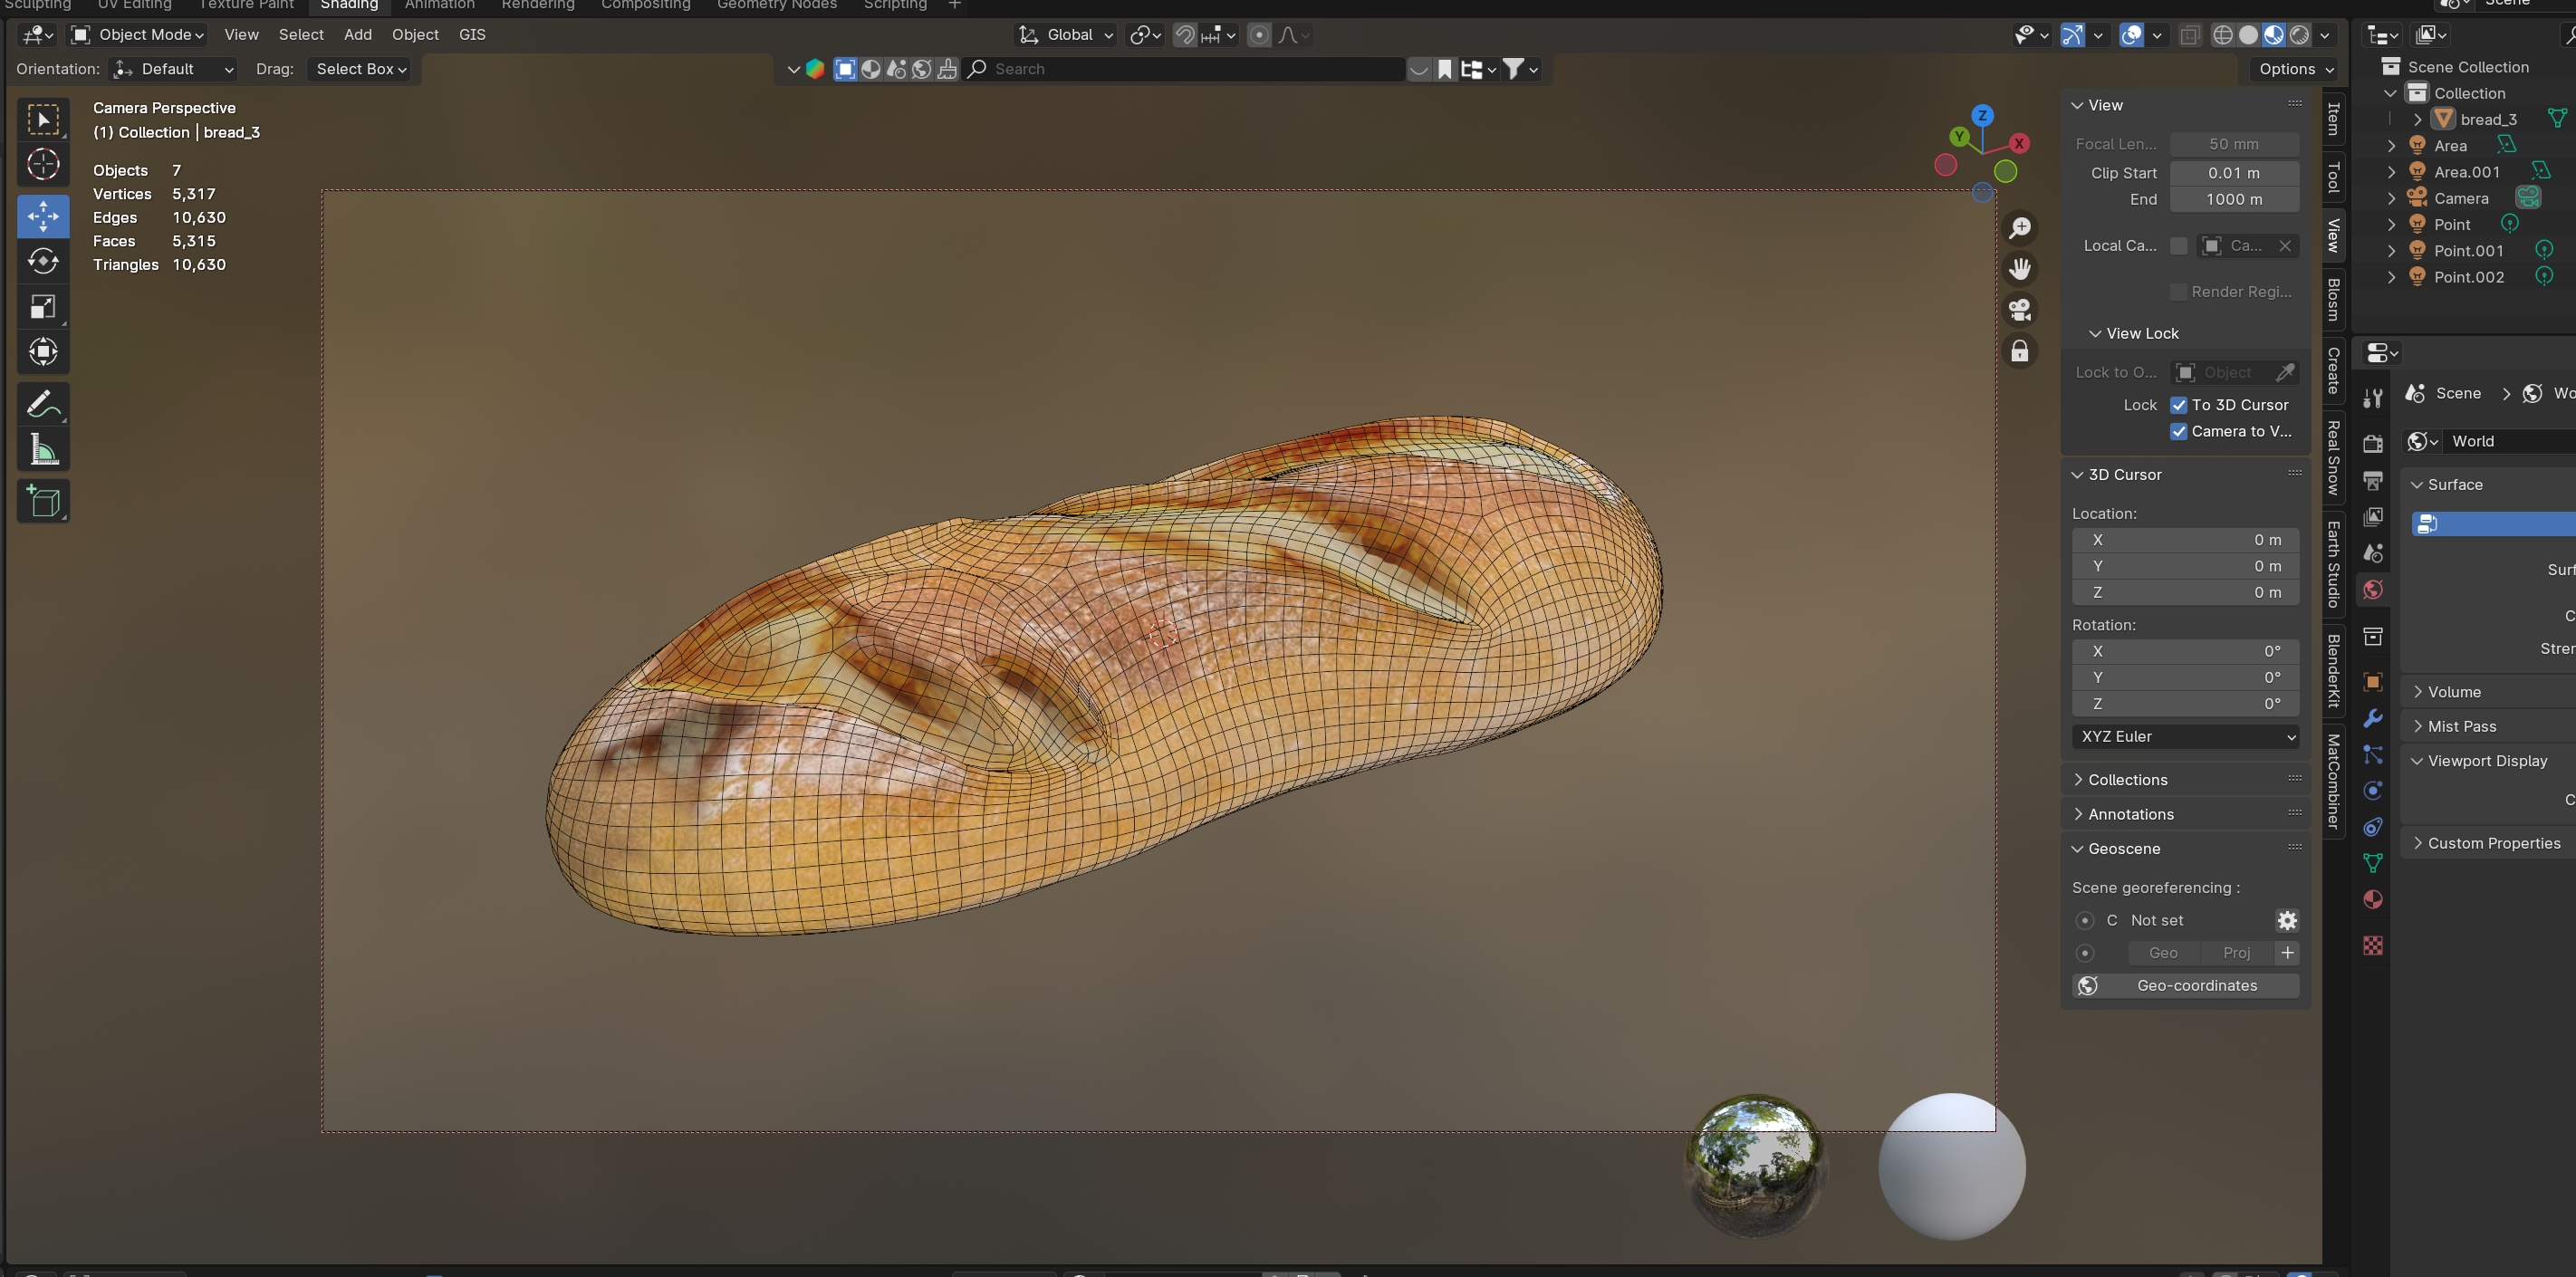Image resolution: width=2576 pixels, height=1277 pixels.
Task: Disable the Camera to View checkbox
Action: click(x=2178, y=431)
